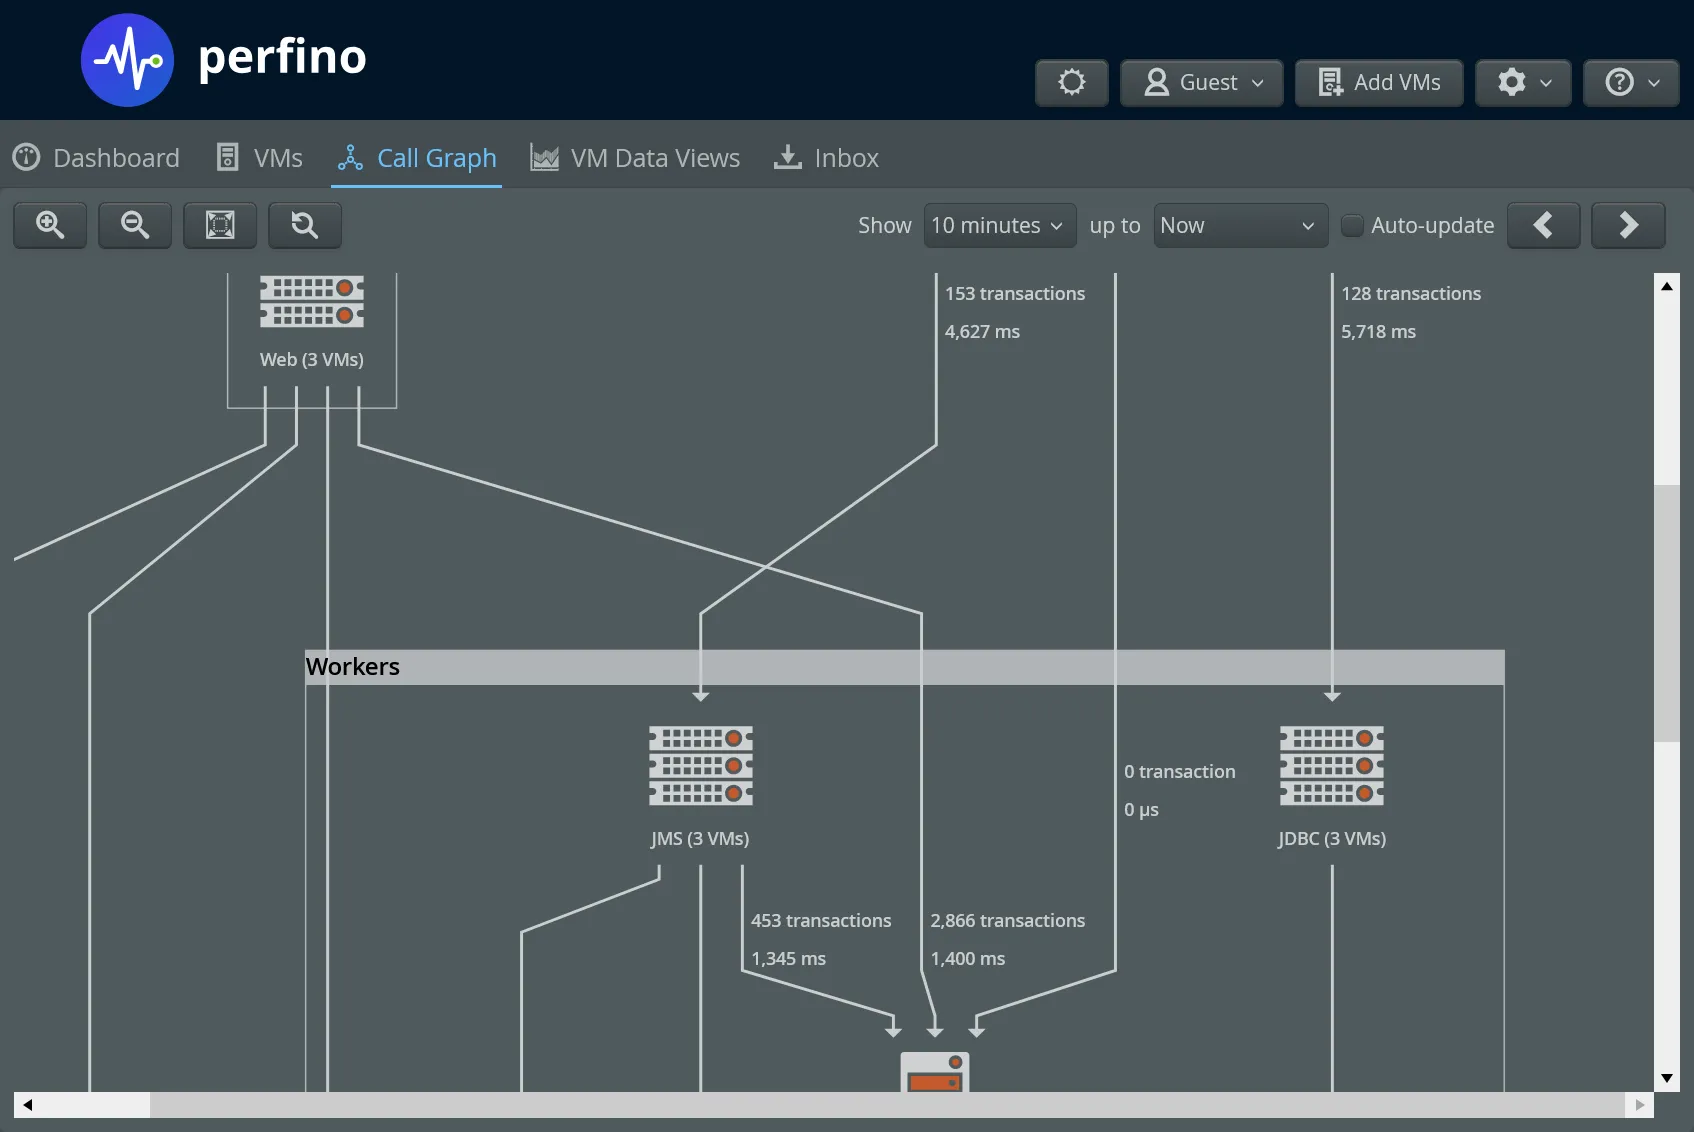Open the notifications gear icon in the header
Image resolution: width=1694 pixels, height=1132 pixels.
click(1071, 83)
